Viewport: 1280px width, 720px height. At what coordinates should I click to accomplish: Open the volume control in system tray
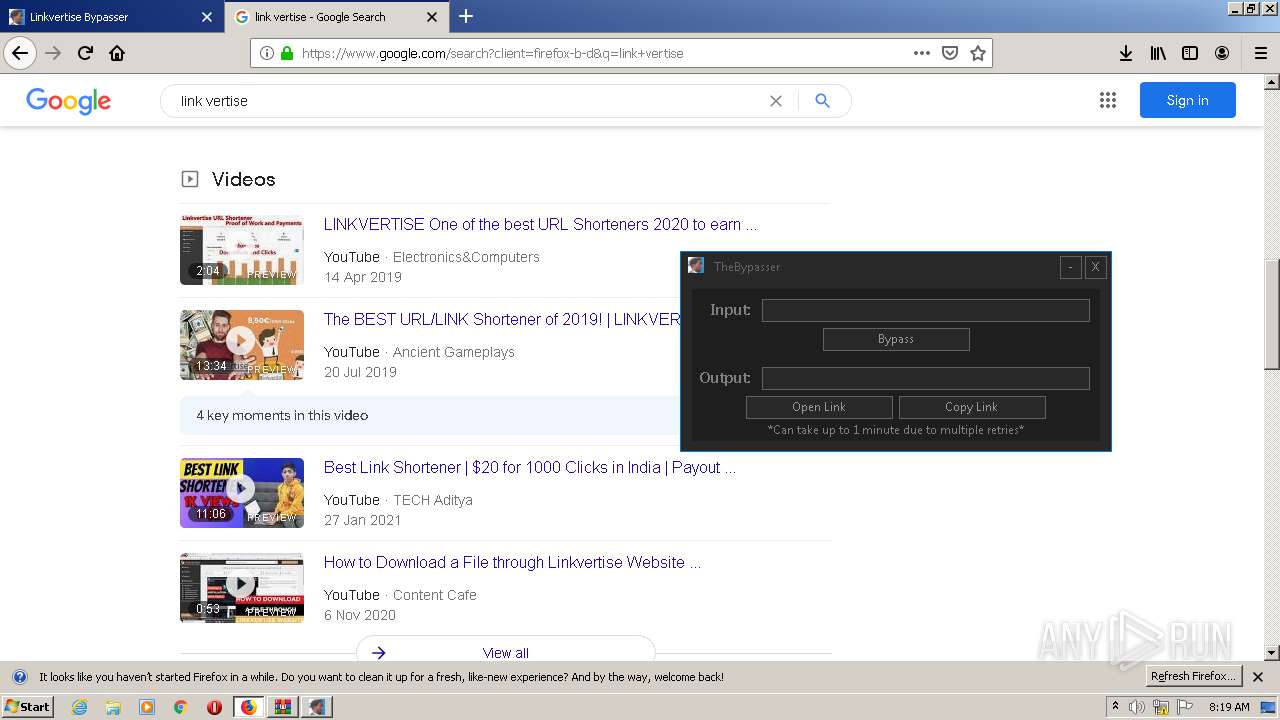point(1137,707)
